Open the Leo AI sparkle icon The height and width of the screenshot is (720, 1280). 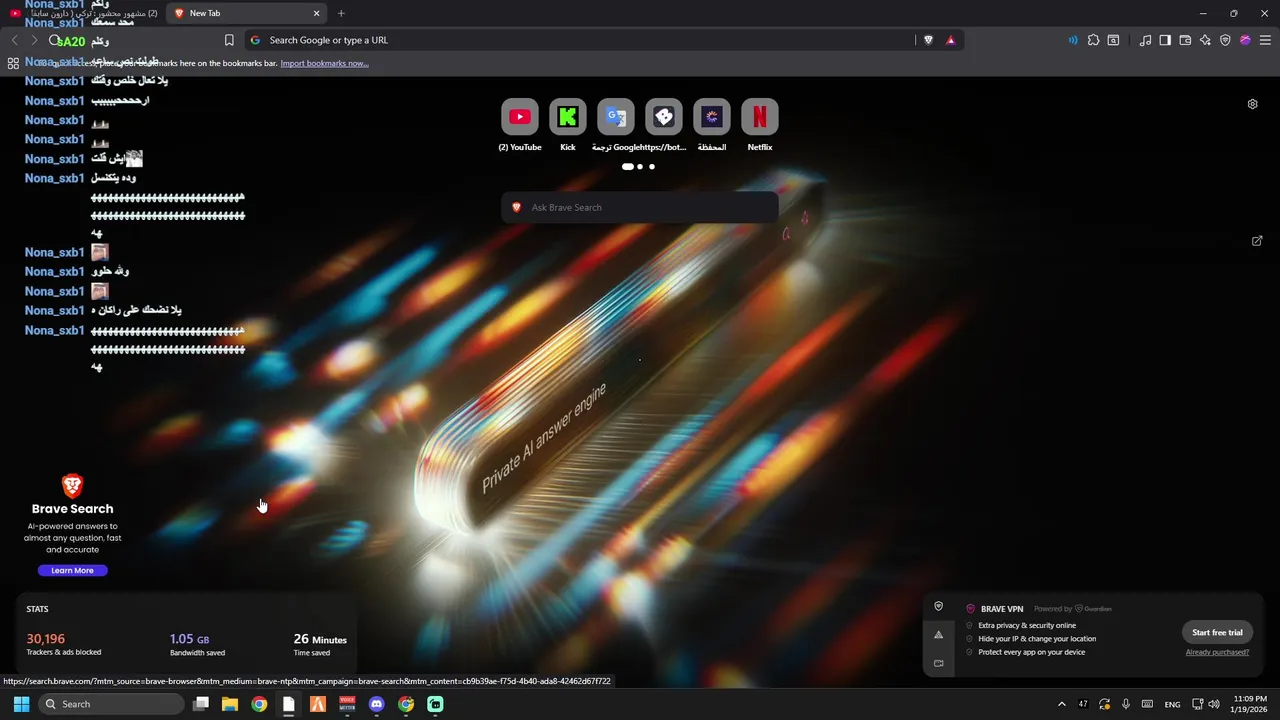coord(1205,40)
